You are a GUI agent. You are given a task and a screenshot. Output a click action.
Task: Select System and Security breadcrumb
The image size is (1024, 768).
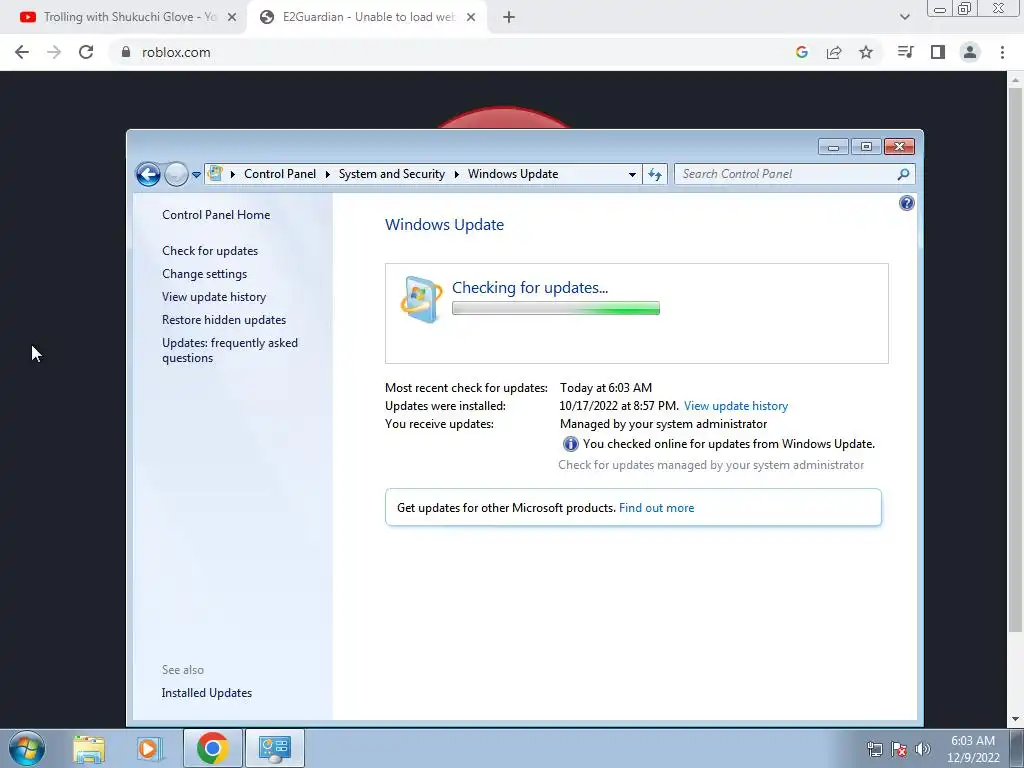click(391, 174)
